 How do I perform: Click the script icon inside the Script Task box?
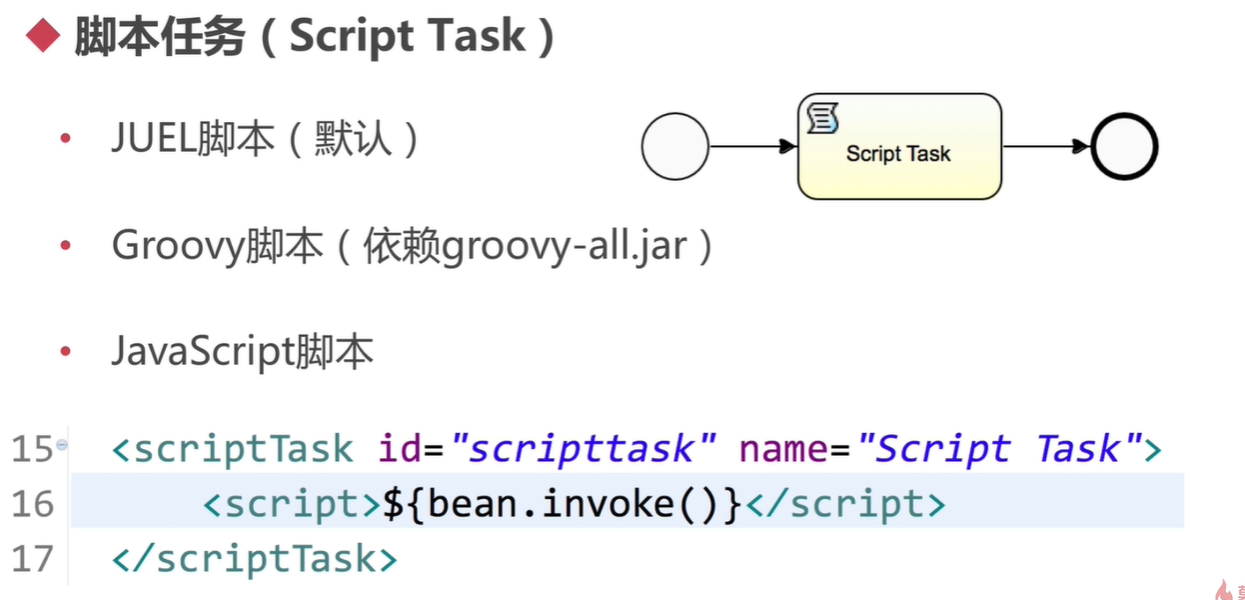coord(822,120)
